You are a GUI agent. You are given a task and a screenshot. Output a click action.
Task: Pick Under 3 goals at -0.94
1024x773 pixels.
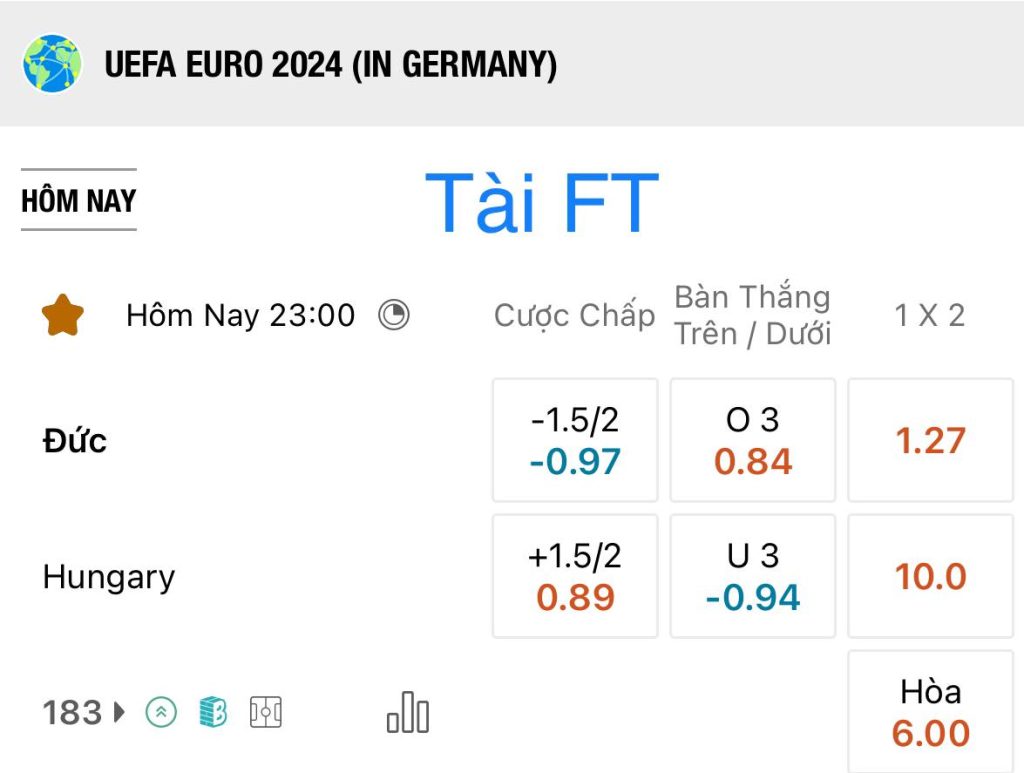pos(753,576)
